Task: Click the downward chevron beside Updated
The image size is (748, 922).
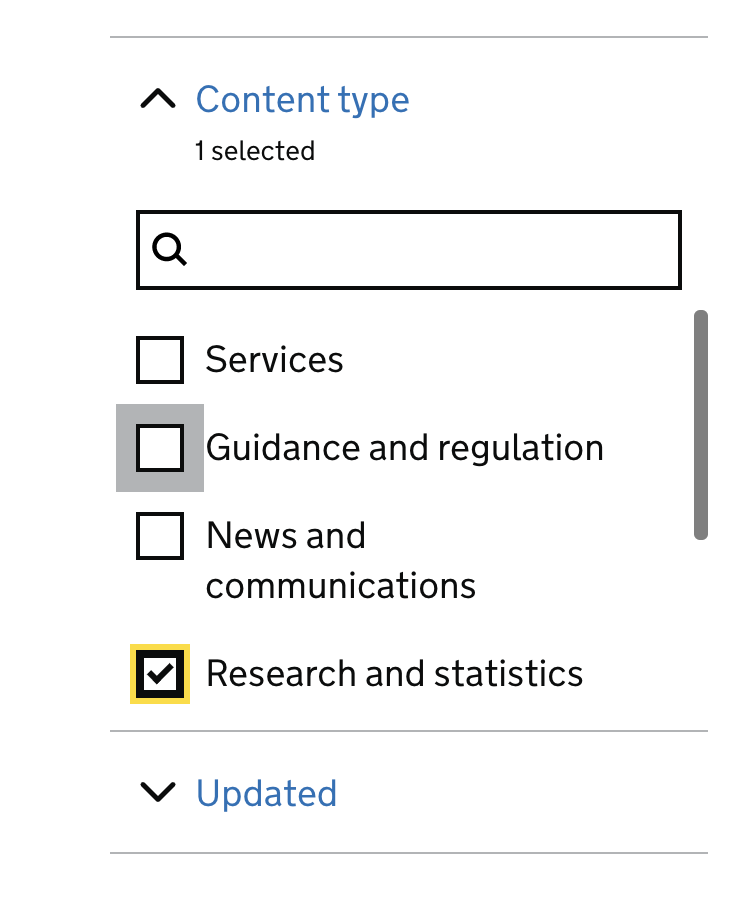Action: 158,793
